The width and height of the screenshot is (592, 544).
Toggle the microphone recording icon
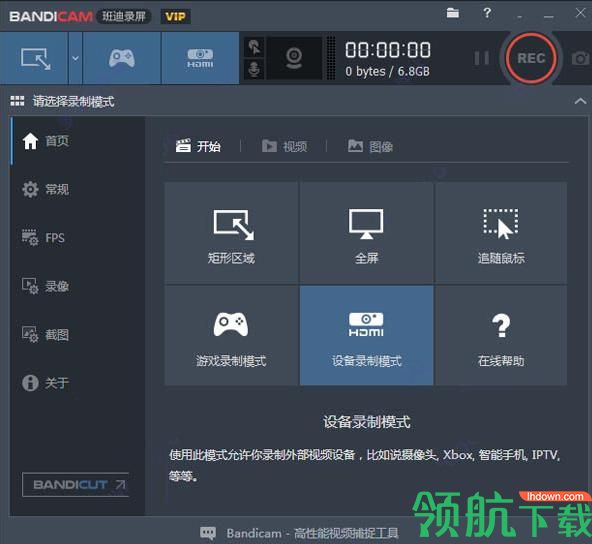coord(254,69)
